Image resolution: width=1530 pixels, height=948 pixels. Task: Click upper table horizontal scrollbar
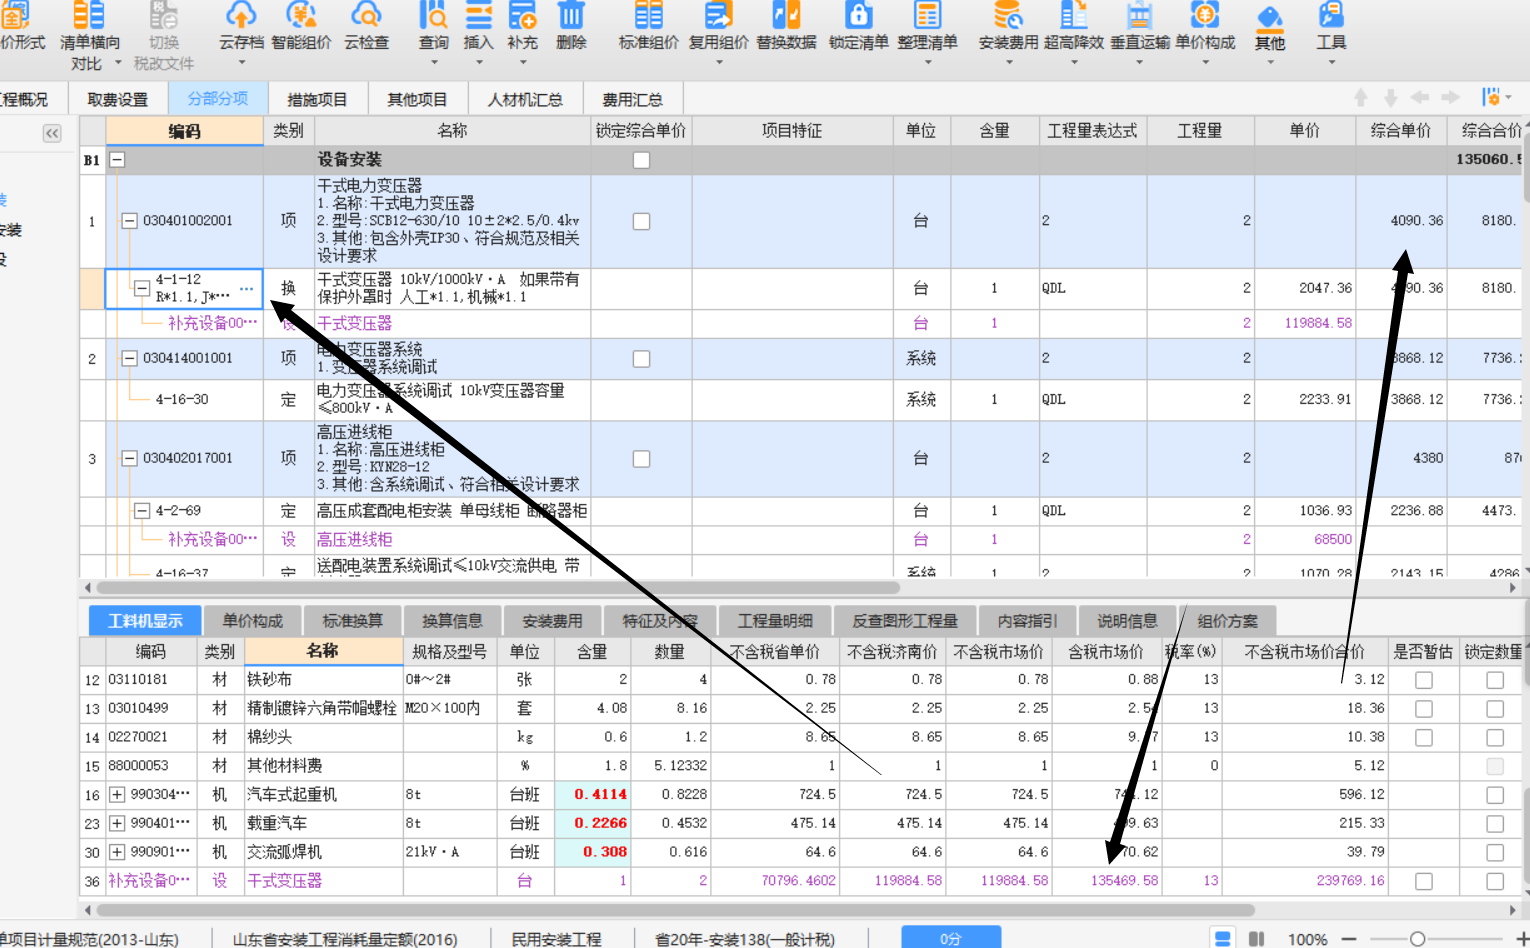pos(498,588)
